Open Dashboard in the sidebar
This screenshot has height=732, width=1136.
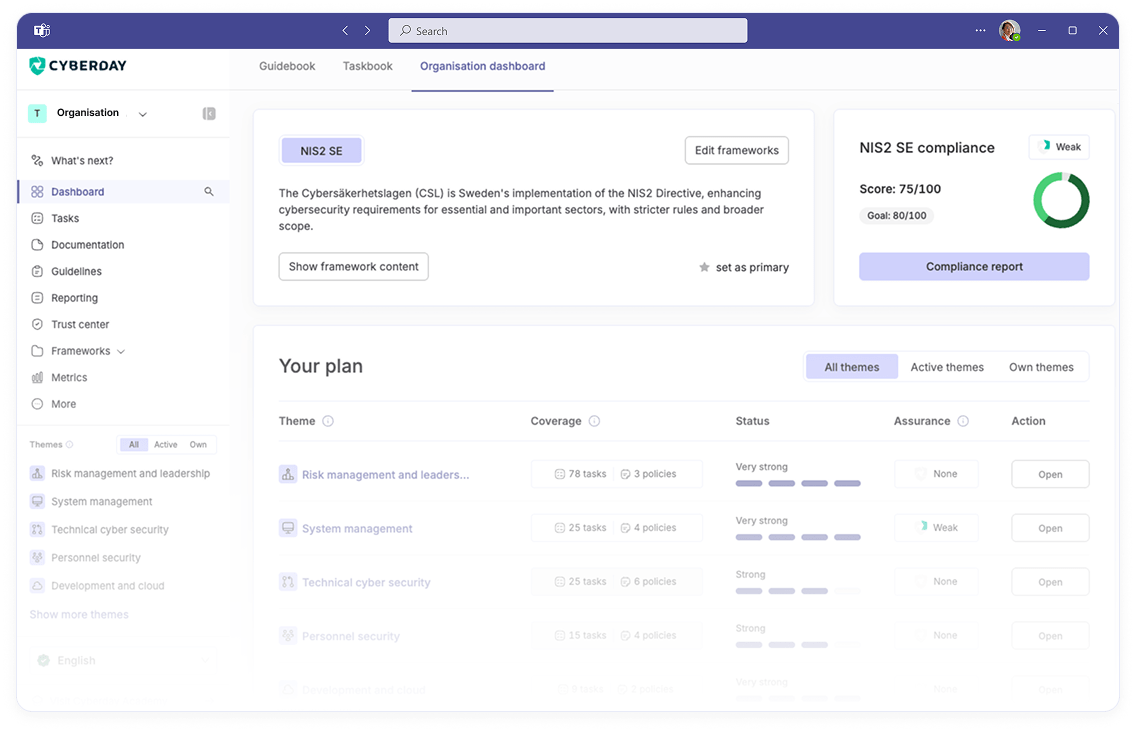tap(123, 191)
